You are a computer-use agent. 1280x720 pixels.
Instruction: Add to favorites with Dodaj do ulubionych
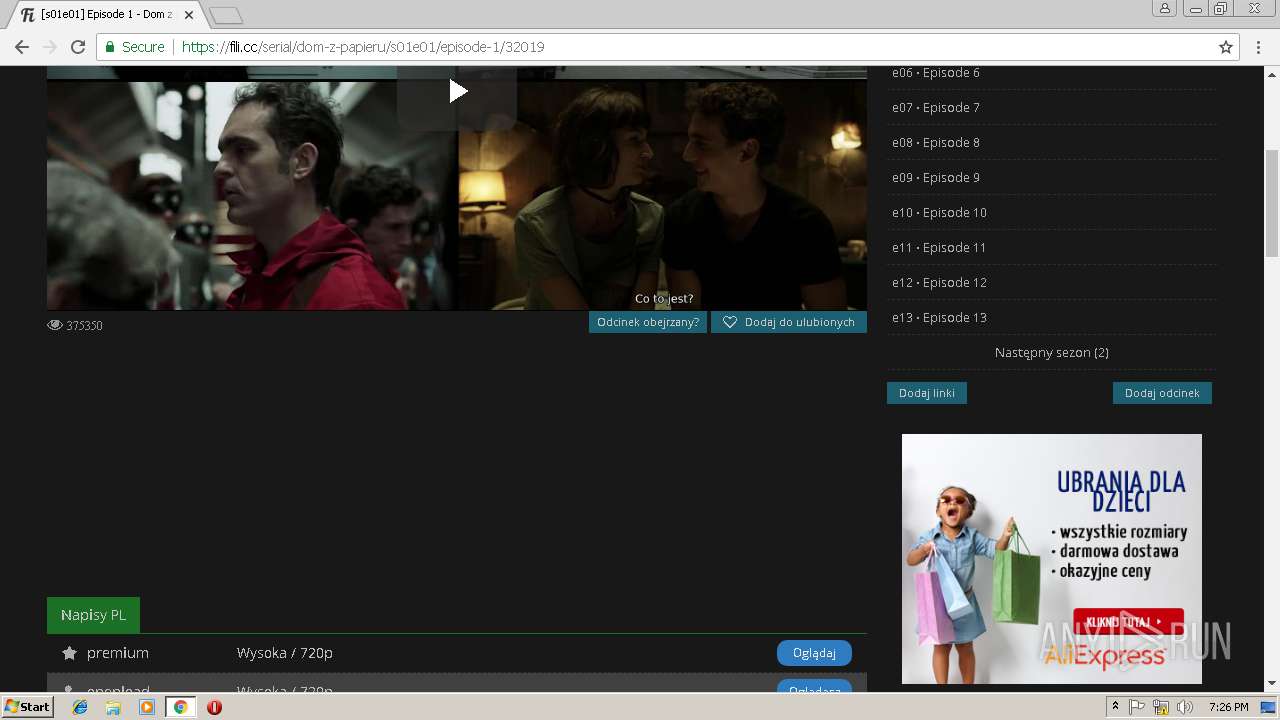click(788, 322)
